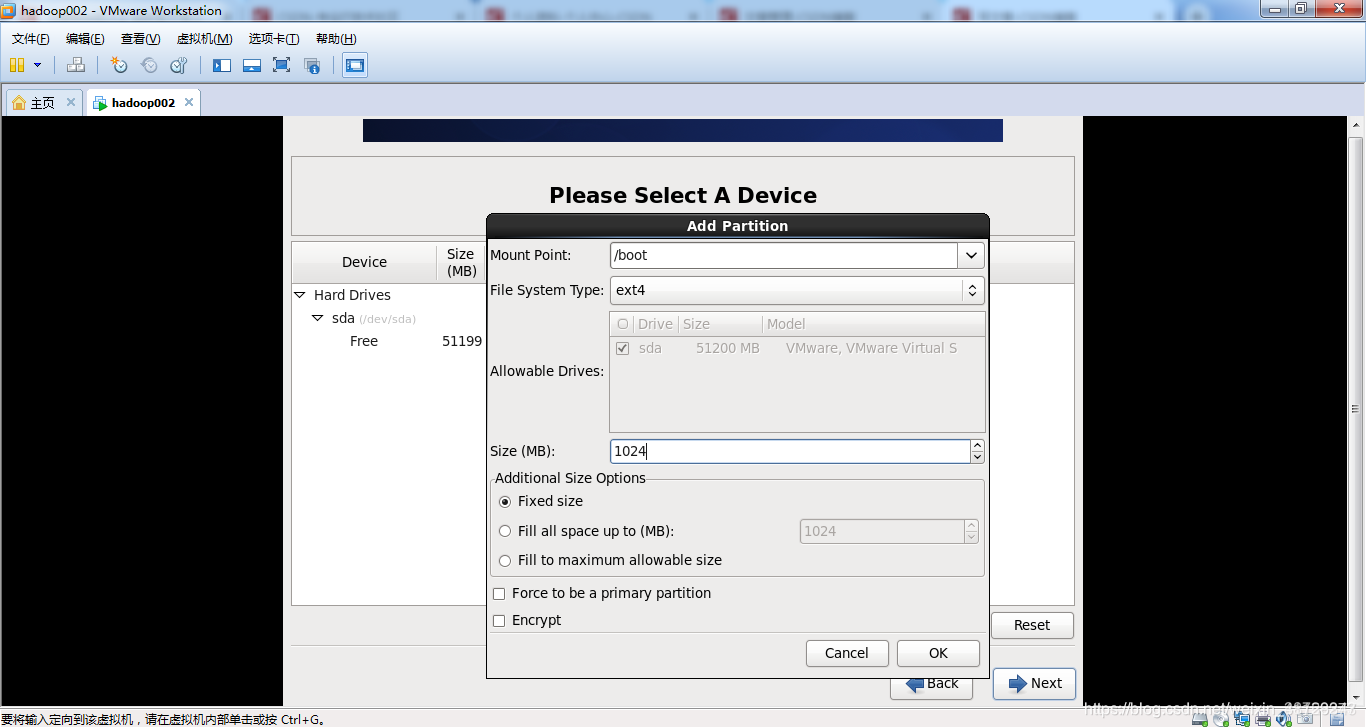The image size is (1366, 728).
Task: Select the hadoop002 tab
Action: pos(143,103)
